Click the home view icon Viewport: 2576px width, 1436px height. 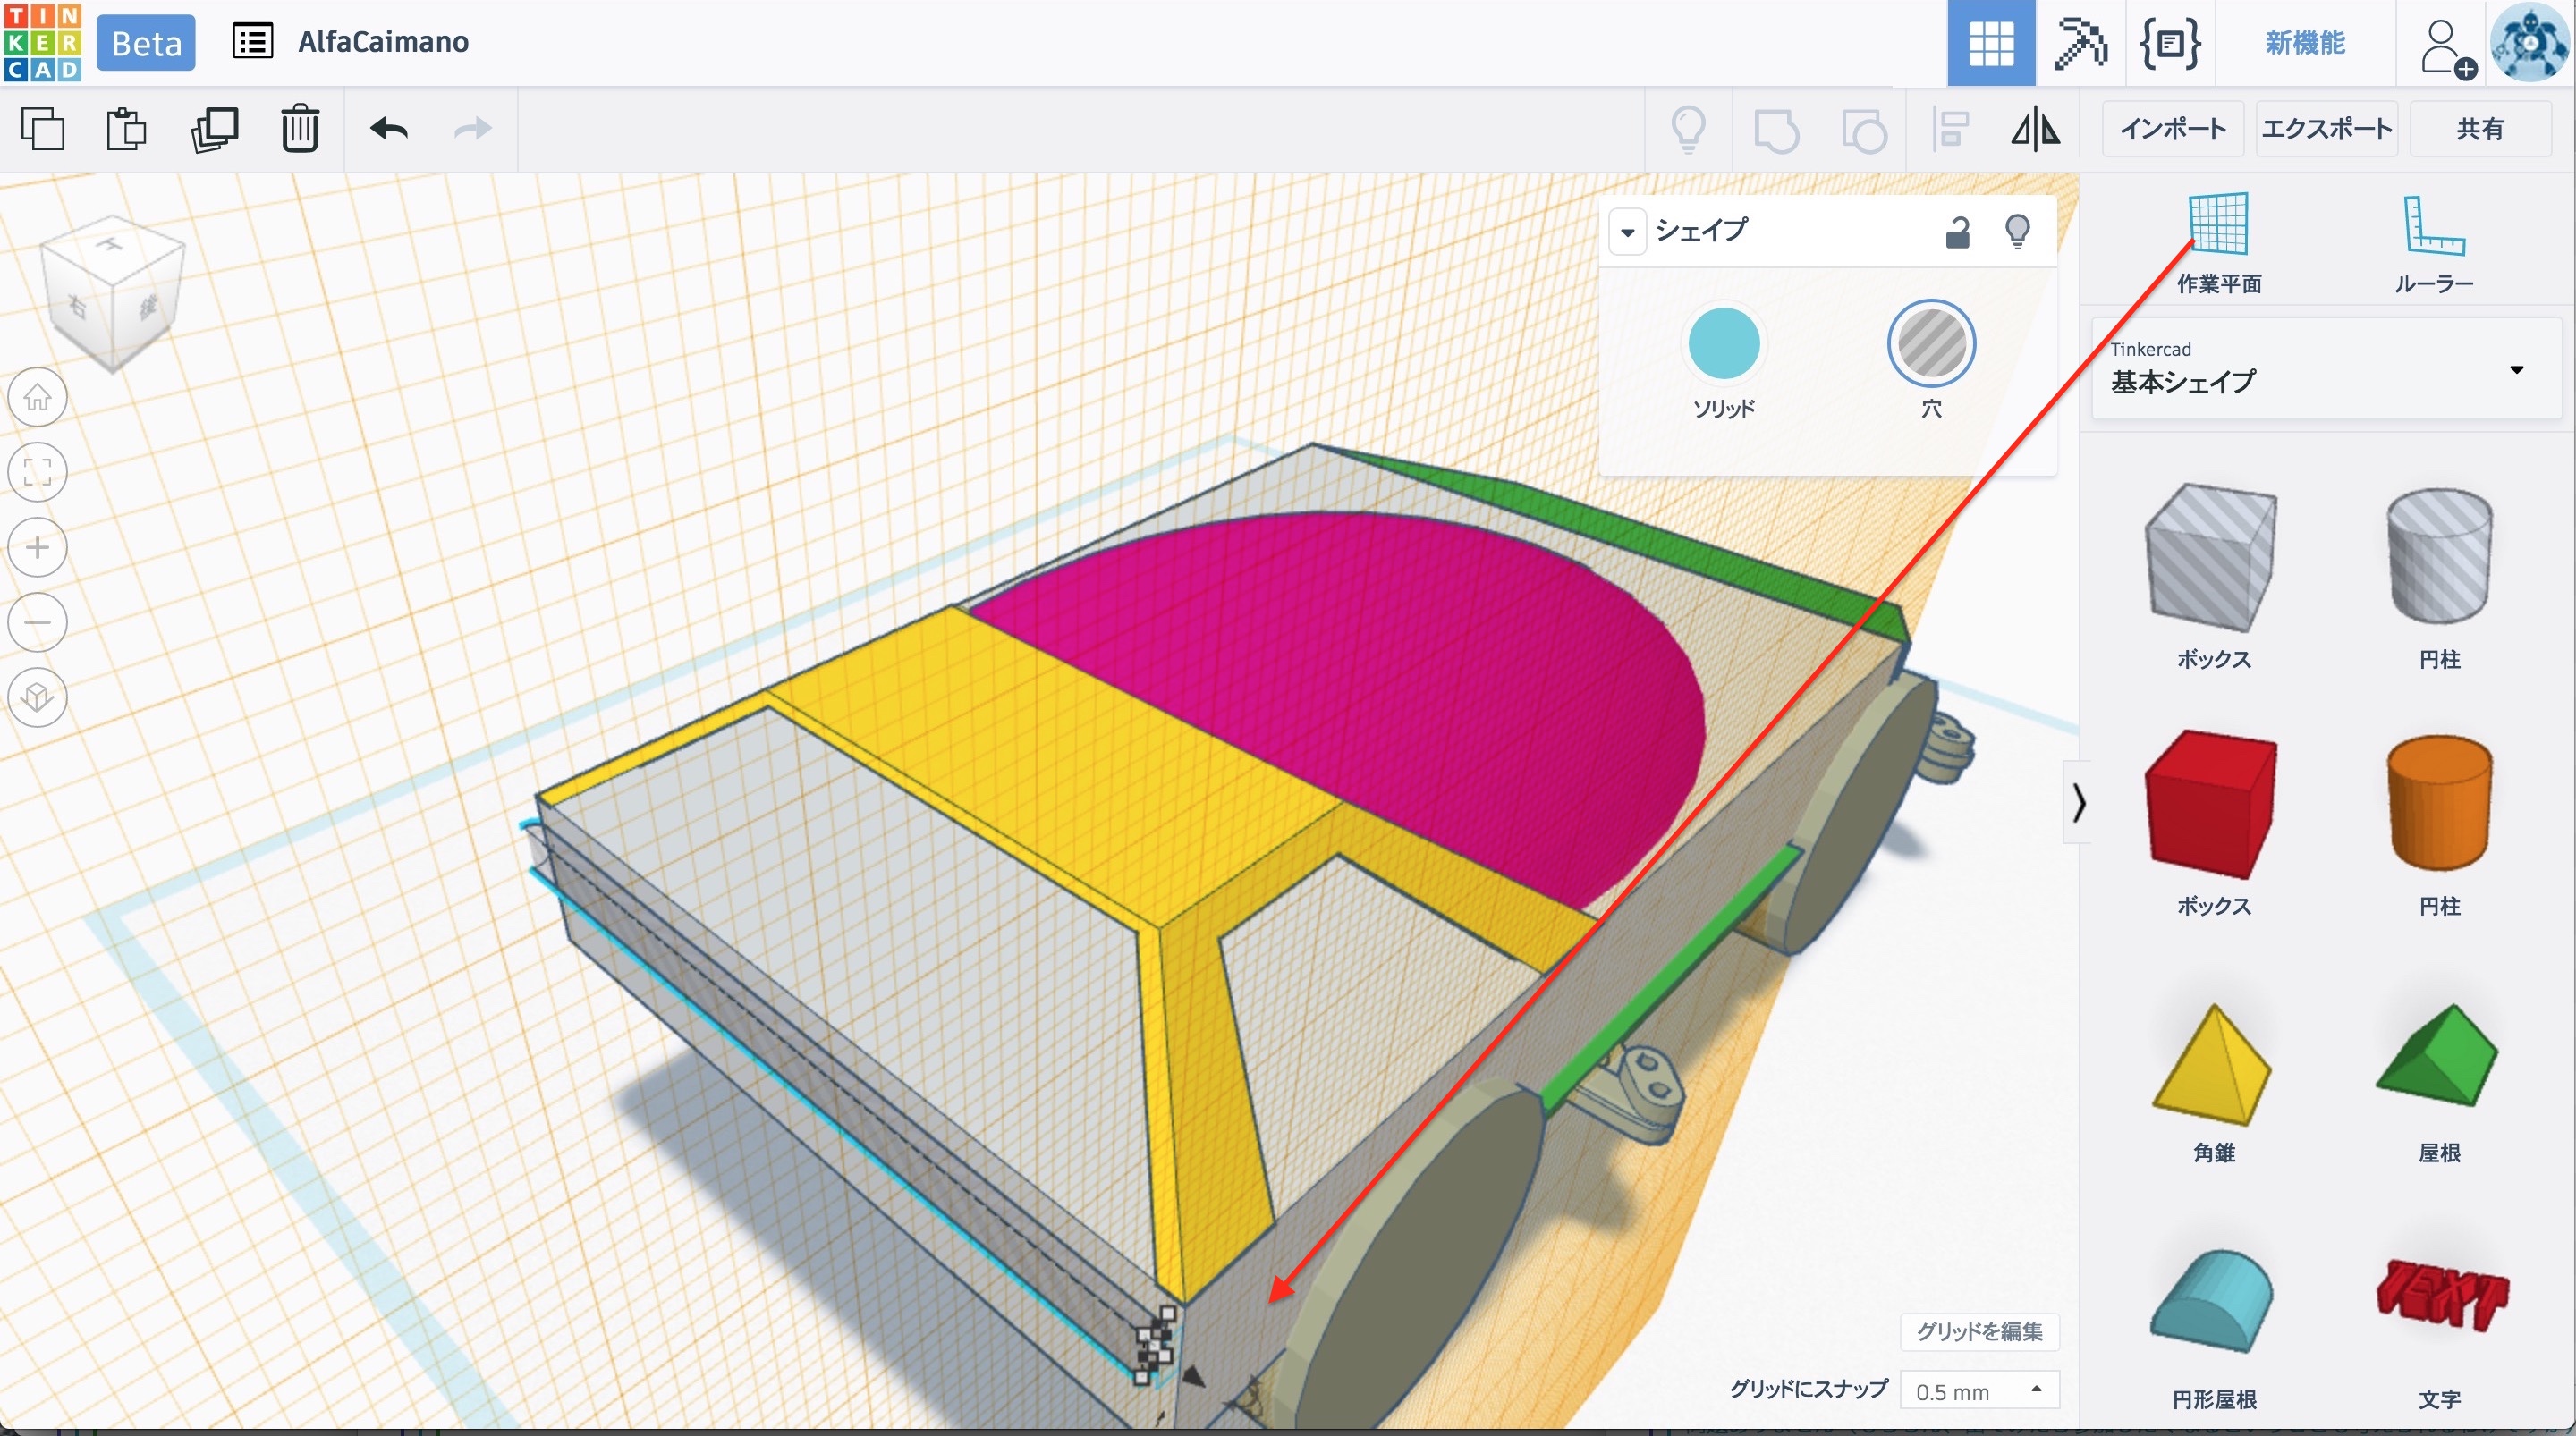point(38,397)
